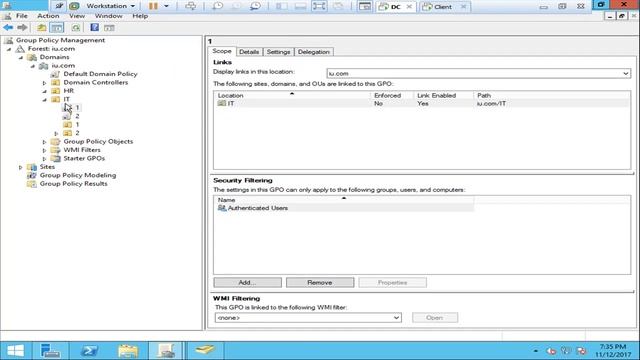Image resolution: width=640 pixels, height=360 pixels.
Task: Click the Back arrow in the console toolbar
Action: 8,27
